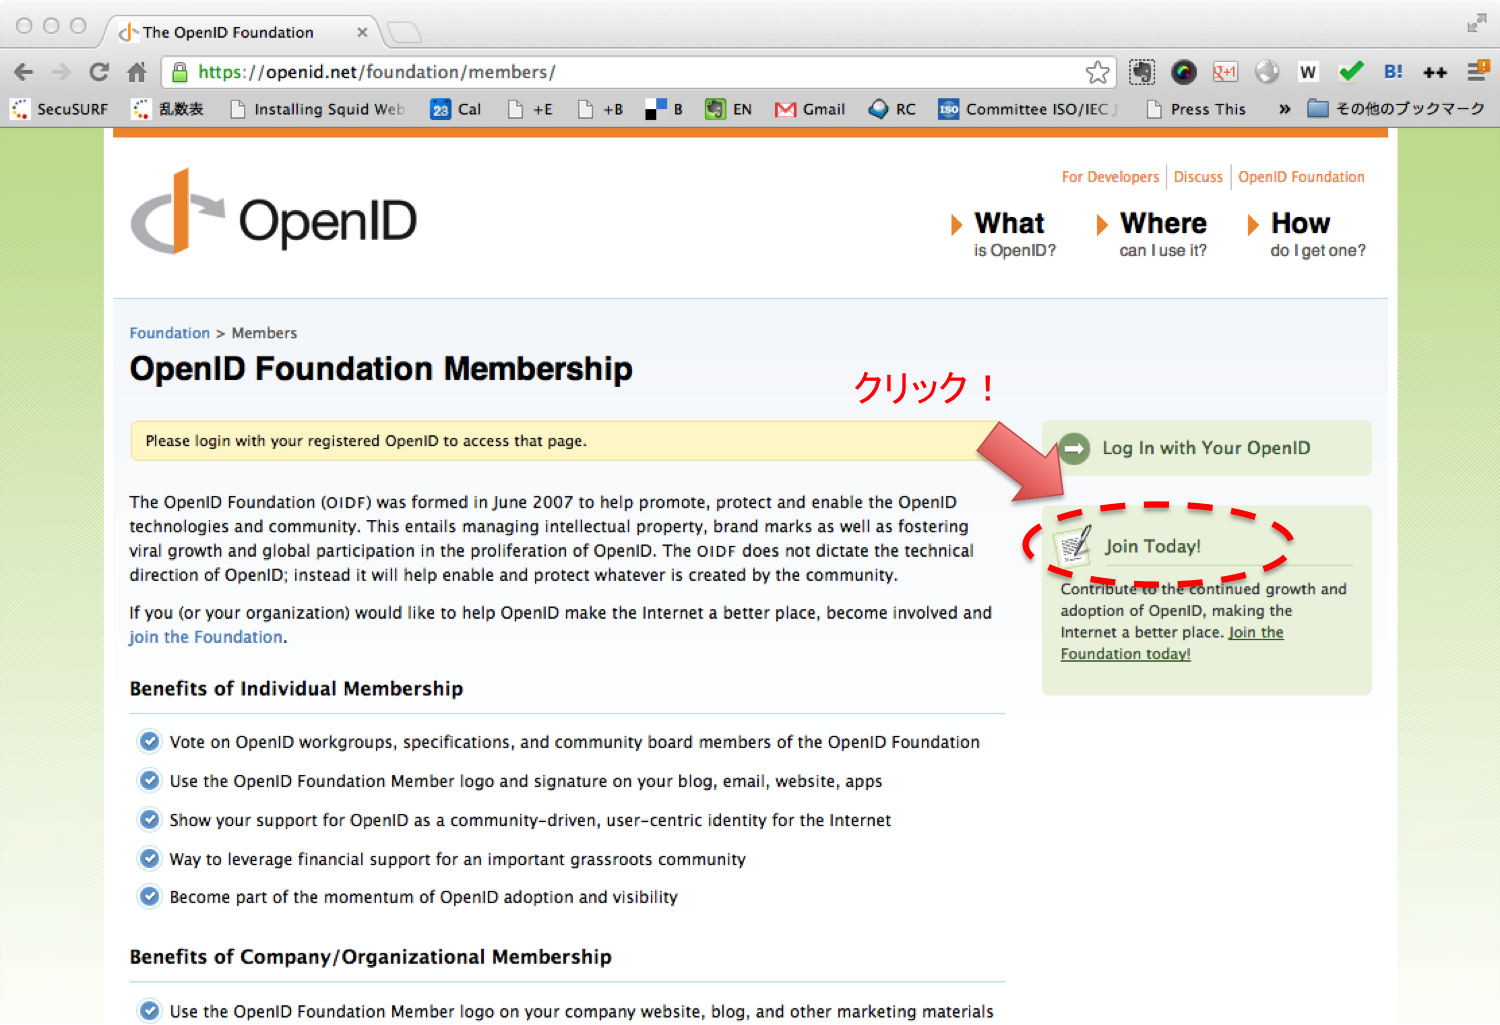Open the OpenID Foundation header link
The image size is (1500, 1025).
click(1301, 177)
